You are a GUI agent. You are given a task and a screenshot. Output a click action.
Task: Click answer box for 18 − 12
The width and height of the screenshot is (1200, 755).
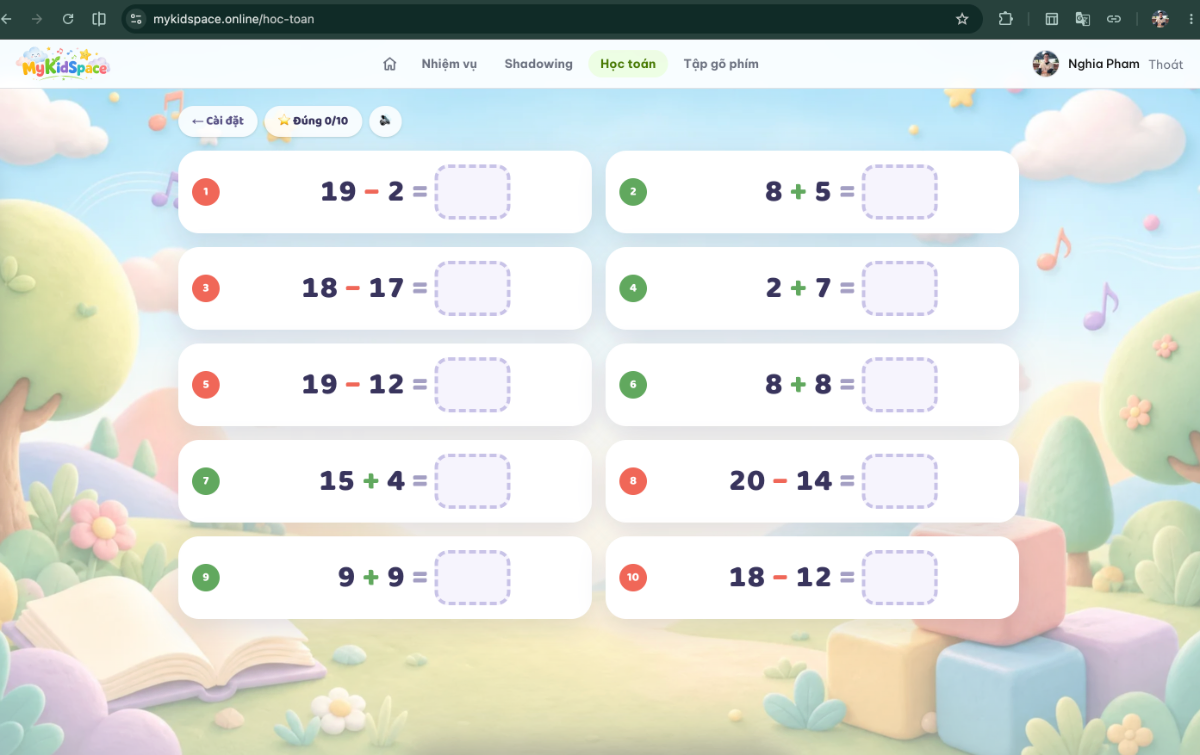click(x=900, y=577)
